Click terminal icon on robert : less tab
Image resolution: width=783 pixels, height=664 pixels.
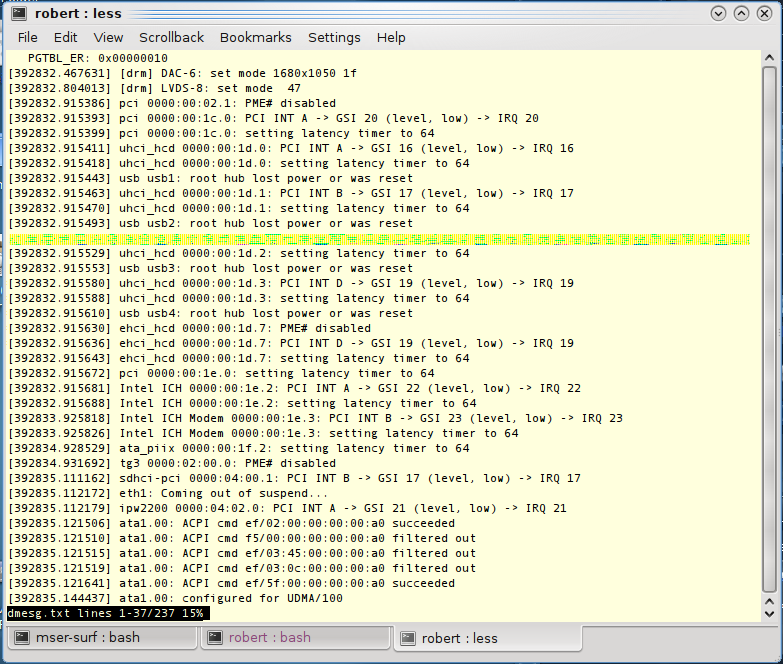(407, 638)
